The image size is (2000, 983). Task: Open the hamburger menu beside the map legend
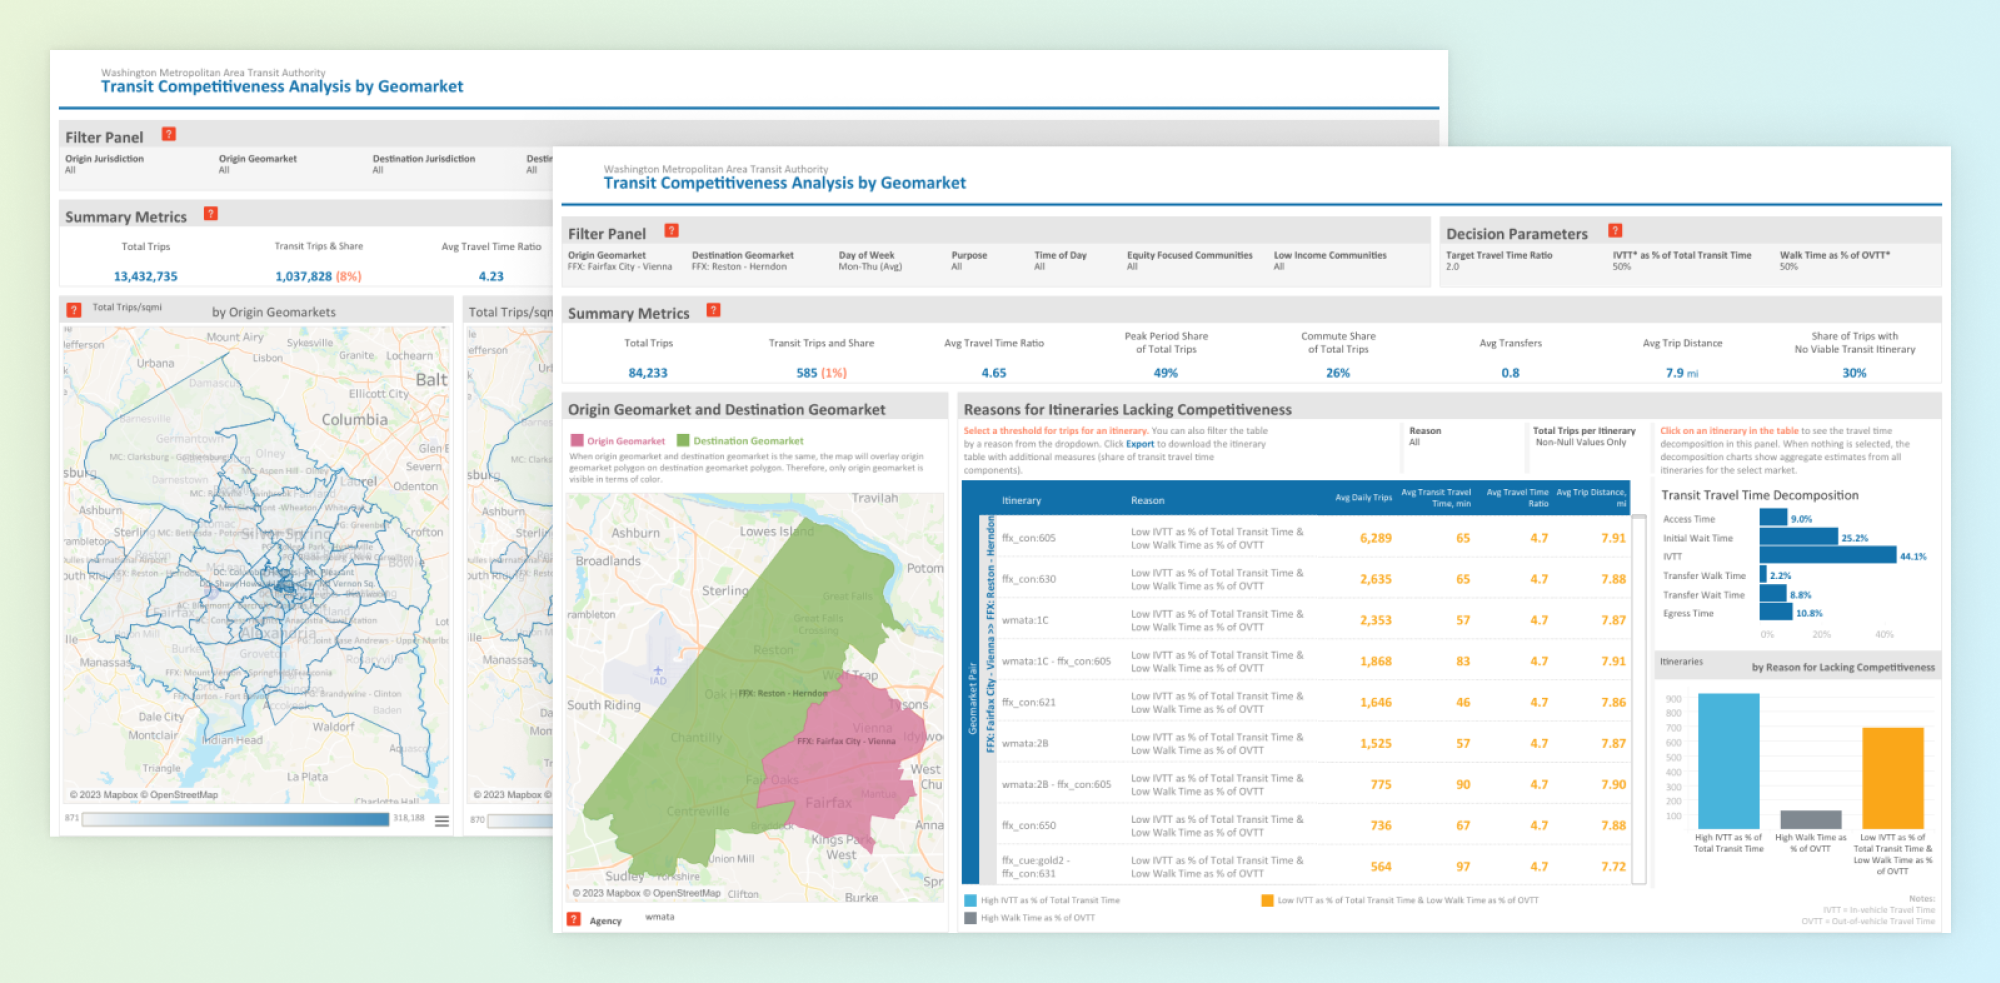click(x=442, y=821)
